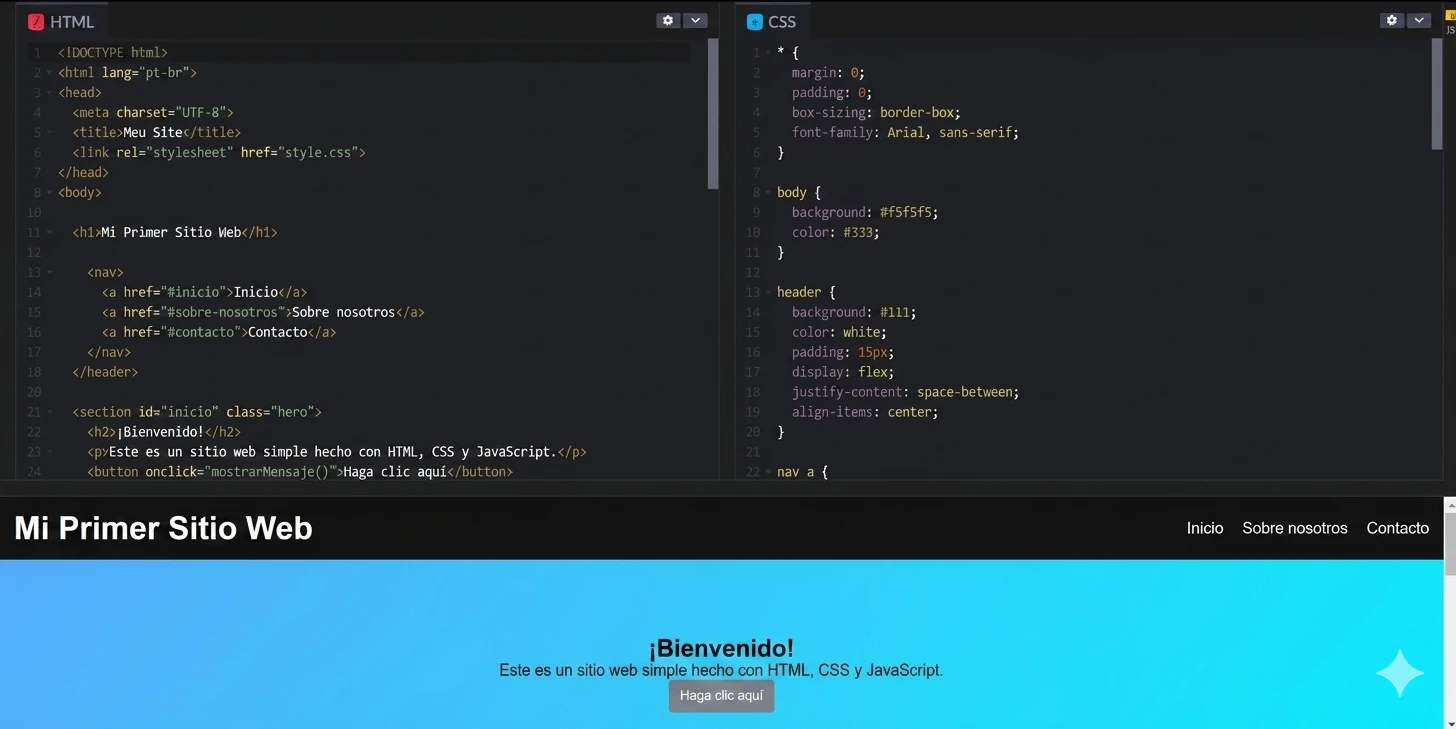Click the Contacto link in preview
Image resolution: width=1456 pixels, height=729 pixels.
[x=1398, y=528]
